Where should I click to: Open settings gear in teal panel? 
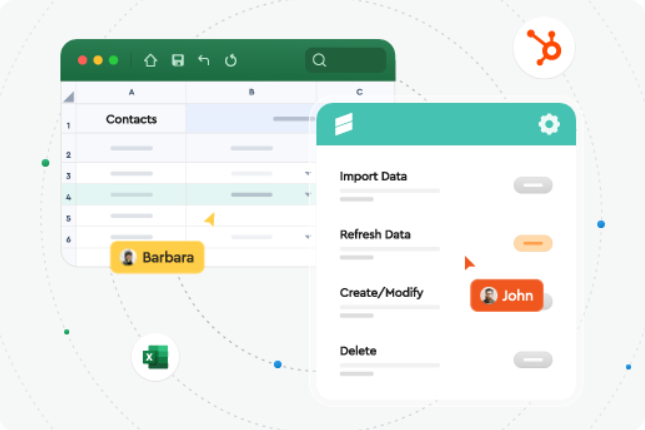coord(549,124)
